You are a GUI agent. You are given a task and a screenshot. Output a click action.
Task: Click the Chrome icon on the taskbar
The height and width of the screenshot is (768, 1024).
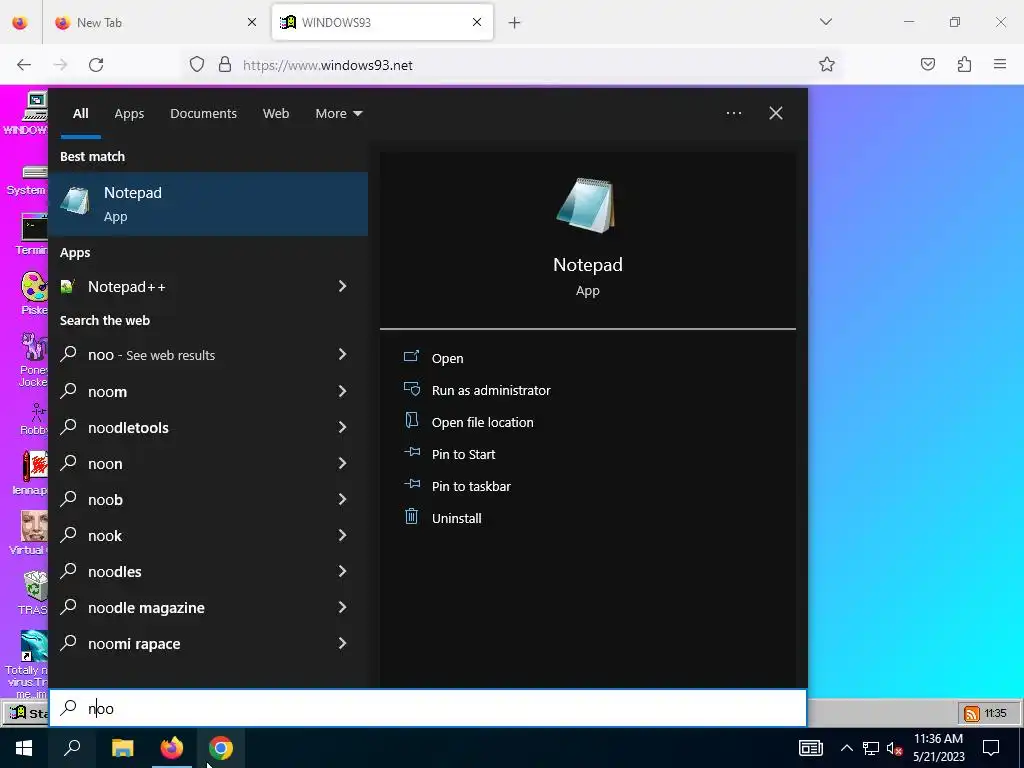click(221, 748)
